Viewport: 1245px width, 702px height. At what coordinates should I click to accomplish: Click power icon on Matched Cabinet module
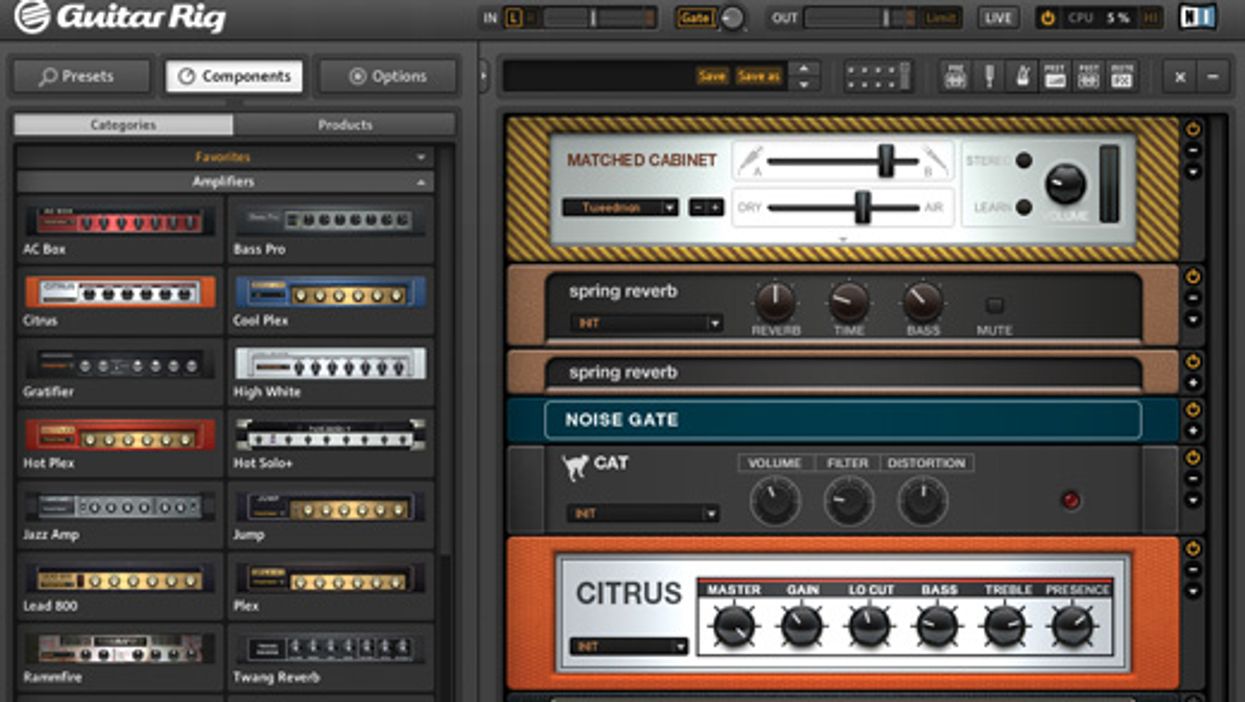1192,130
